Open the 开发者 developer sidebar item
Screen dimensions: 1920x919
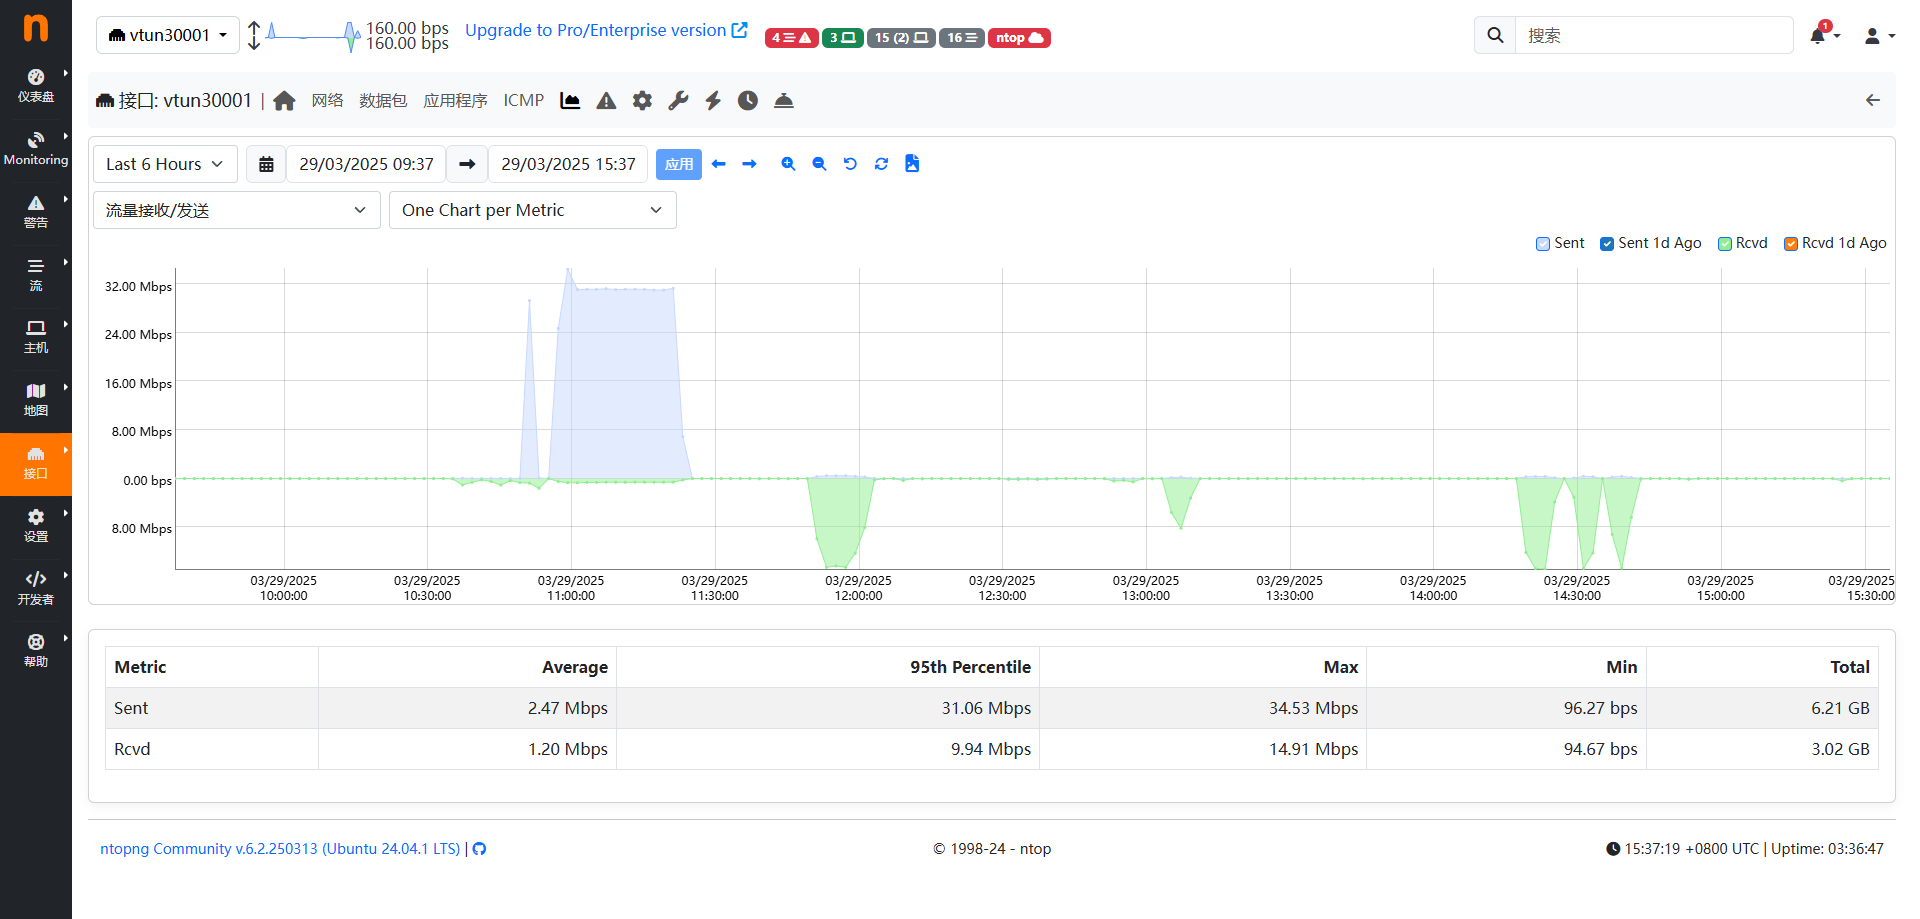[x=36, y=589]
